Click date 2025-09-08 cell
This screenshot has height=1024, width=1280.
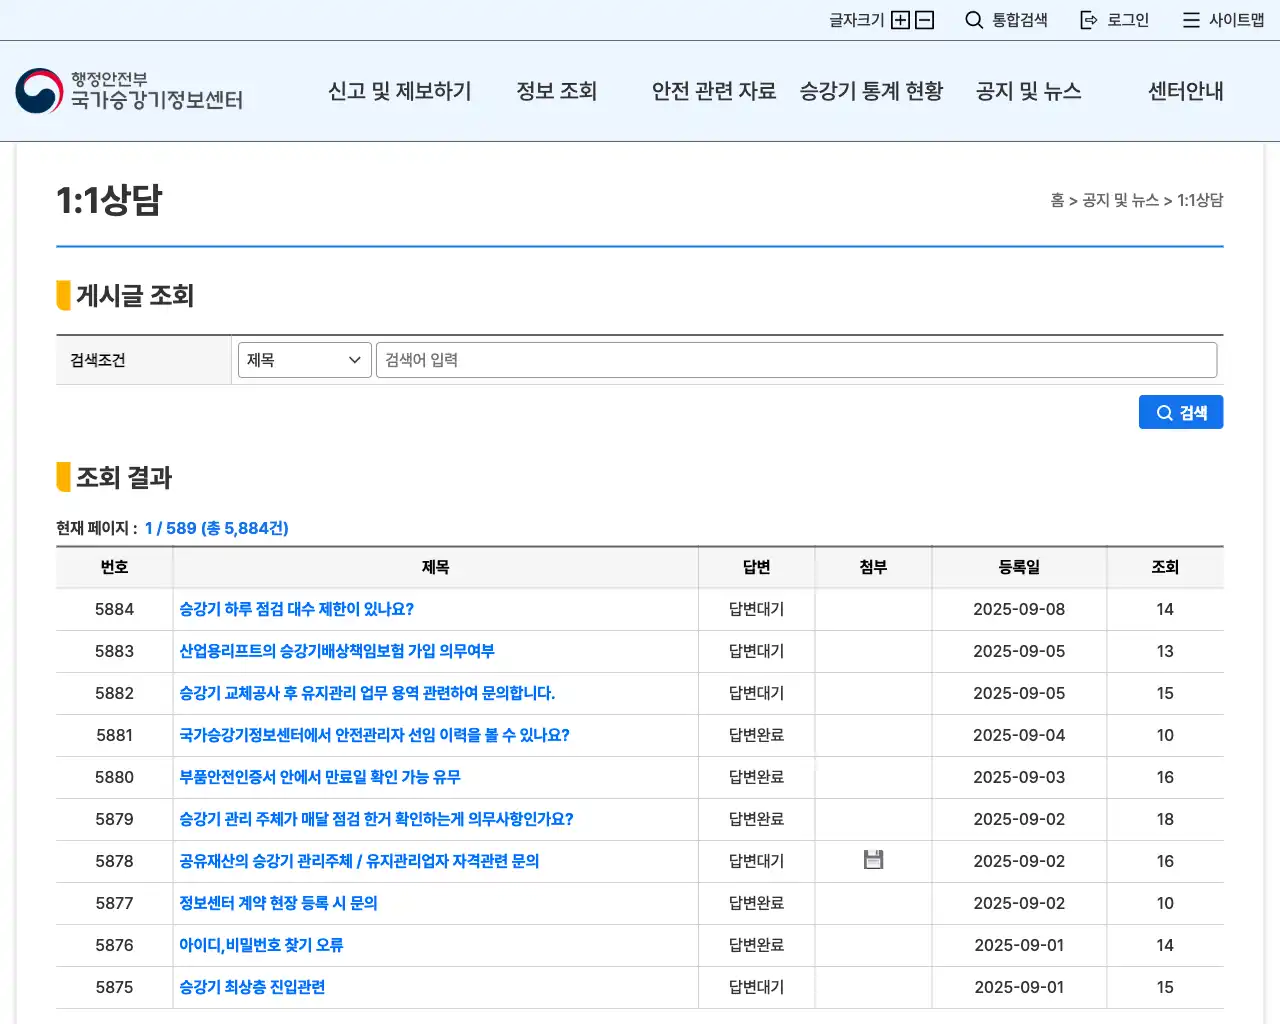(1019, 609)
